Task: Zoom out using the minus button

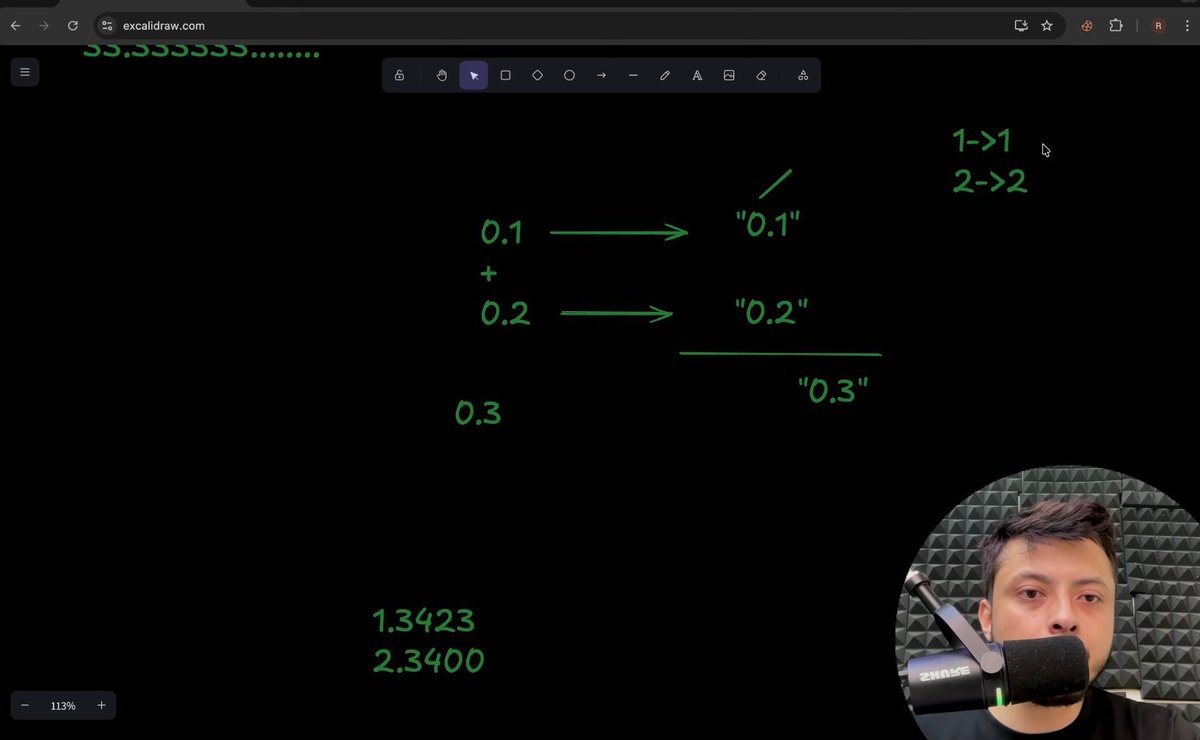Action: [x=25, y=705]
